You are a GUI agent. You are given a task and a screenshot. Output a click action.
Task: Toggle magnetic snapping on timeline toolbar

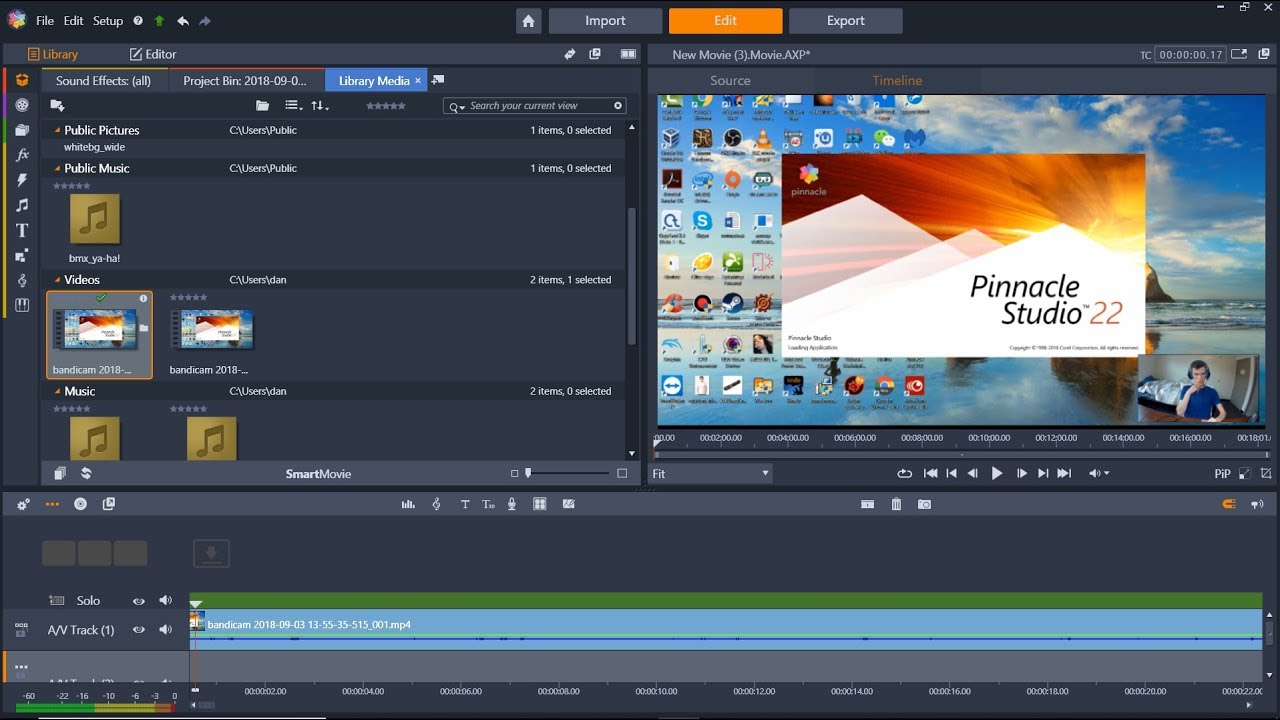coord(1229,504)
